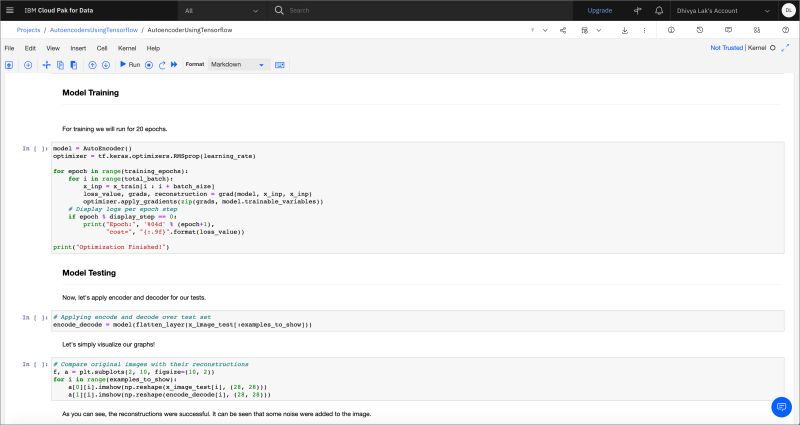Open the View menu
This screenshot has height=425, width=800.
[x=53, y=48]
